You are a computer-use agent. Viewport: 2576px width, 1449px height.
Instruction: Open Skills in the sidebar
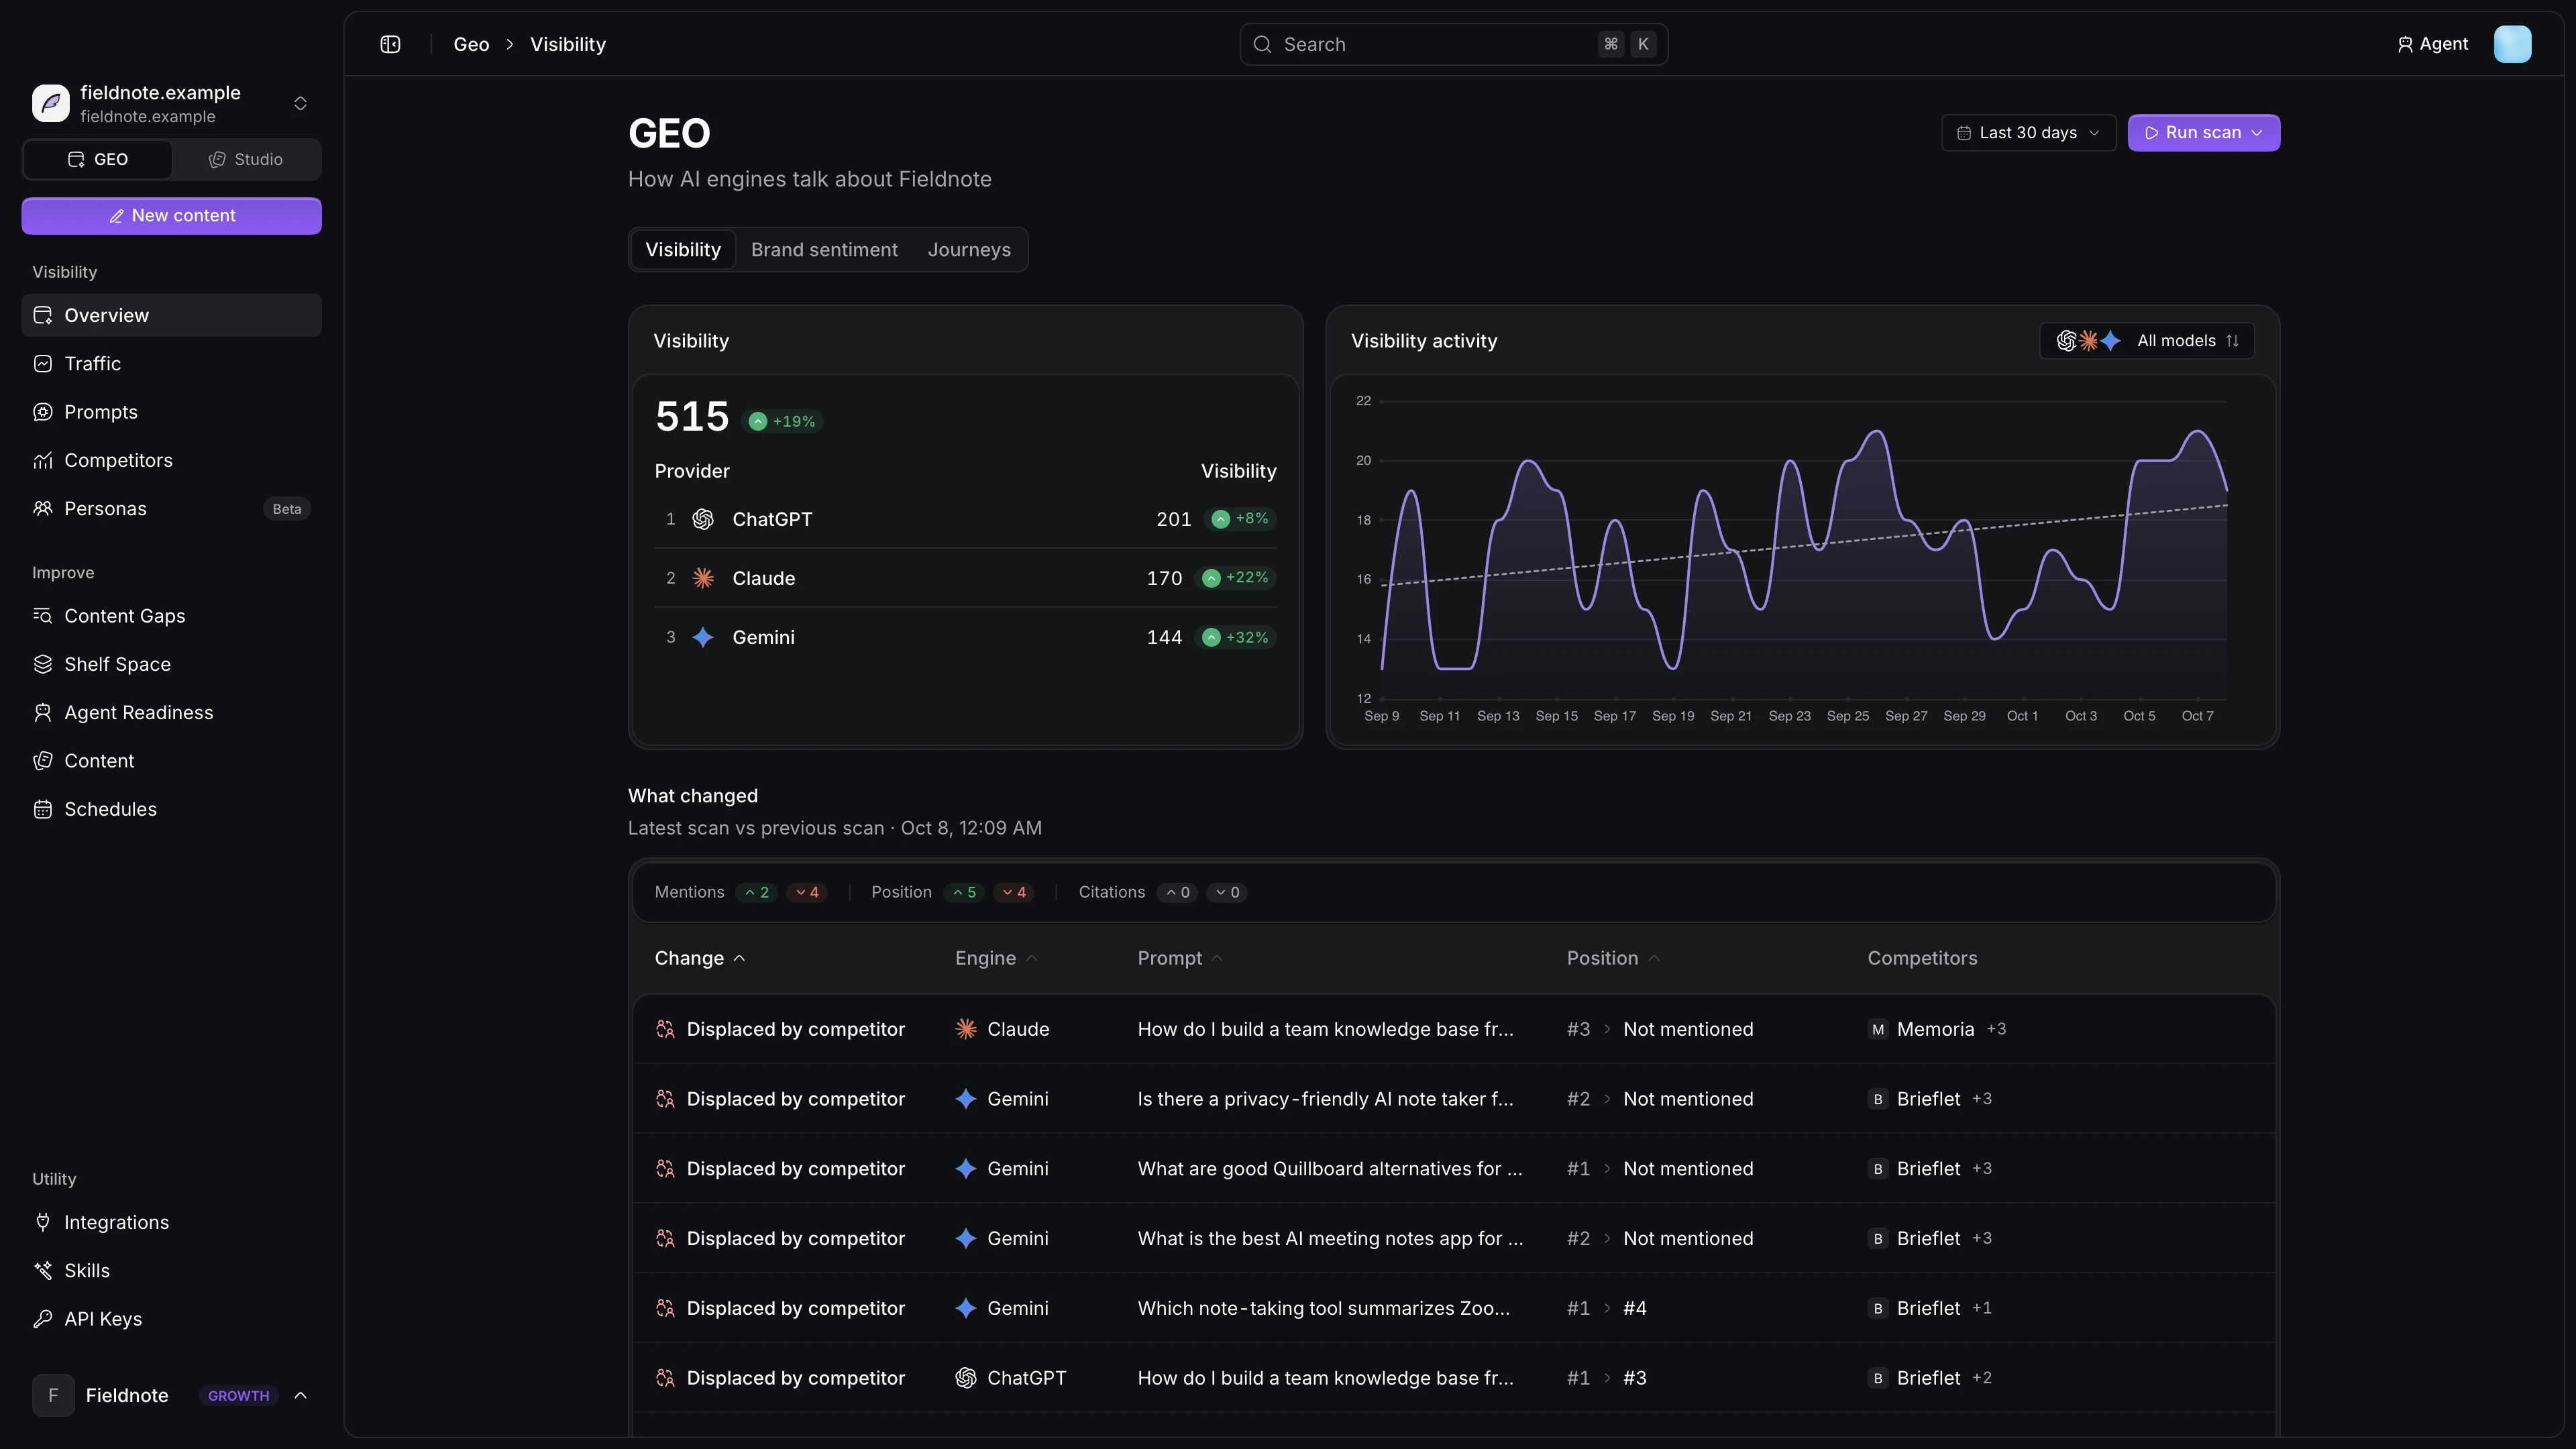171,1271
